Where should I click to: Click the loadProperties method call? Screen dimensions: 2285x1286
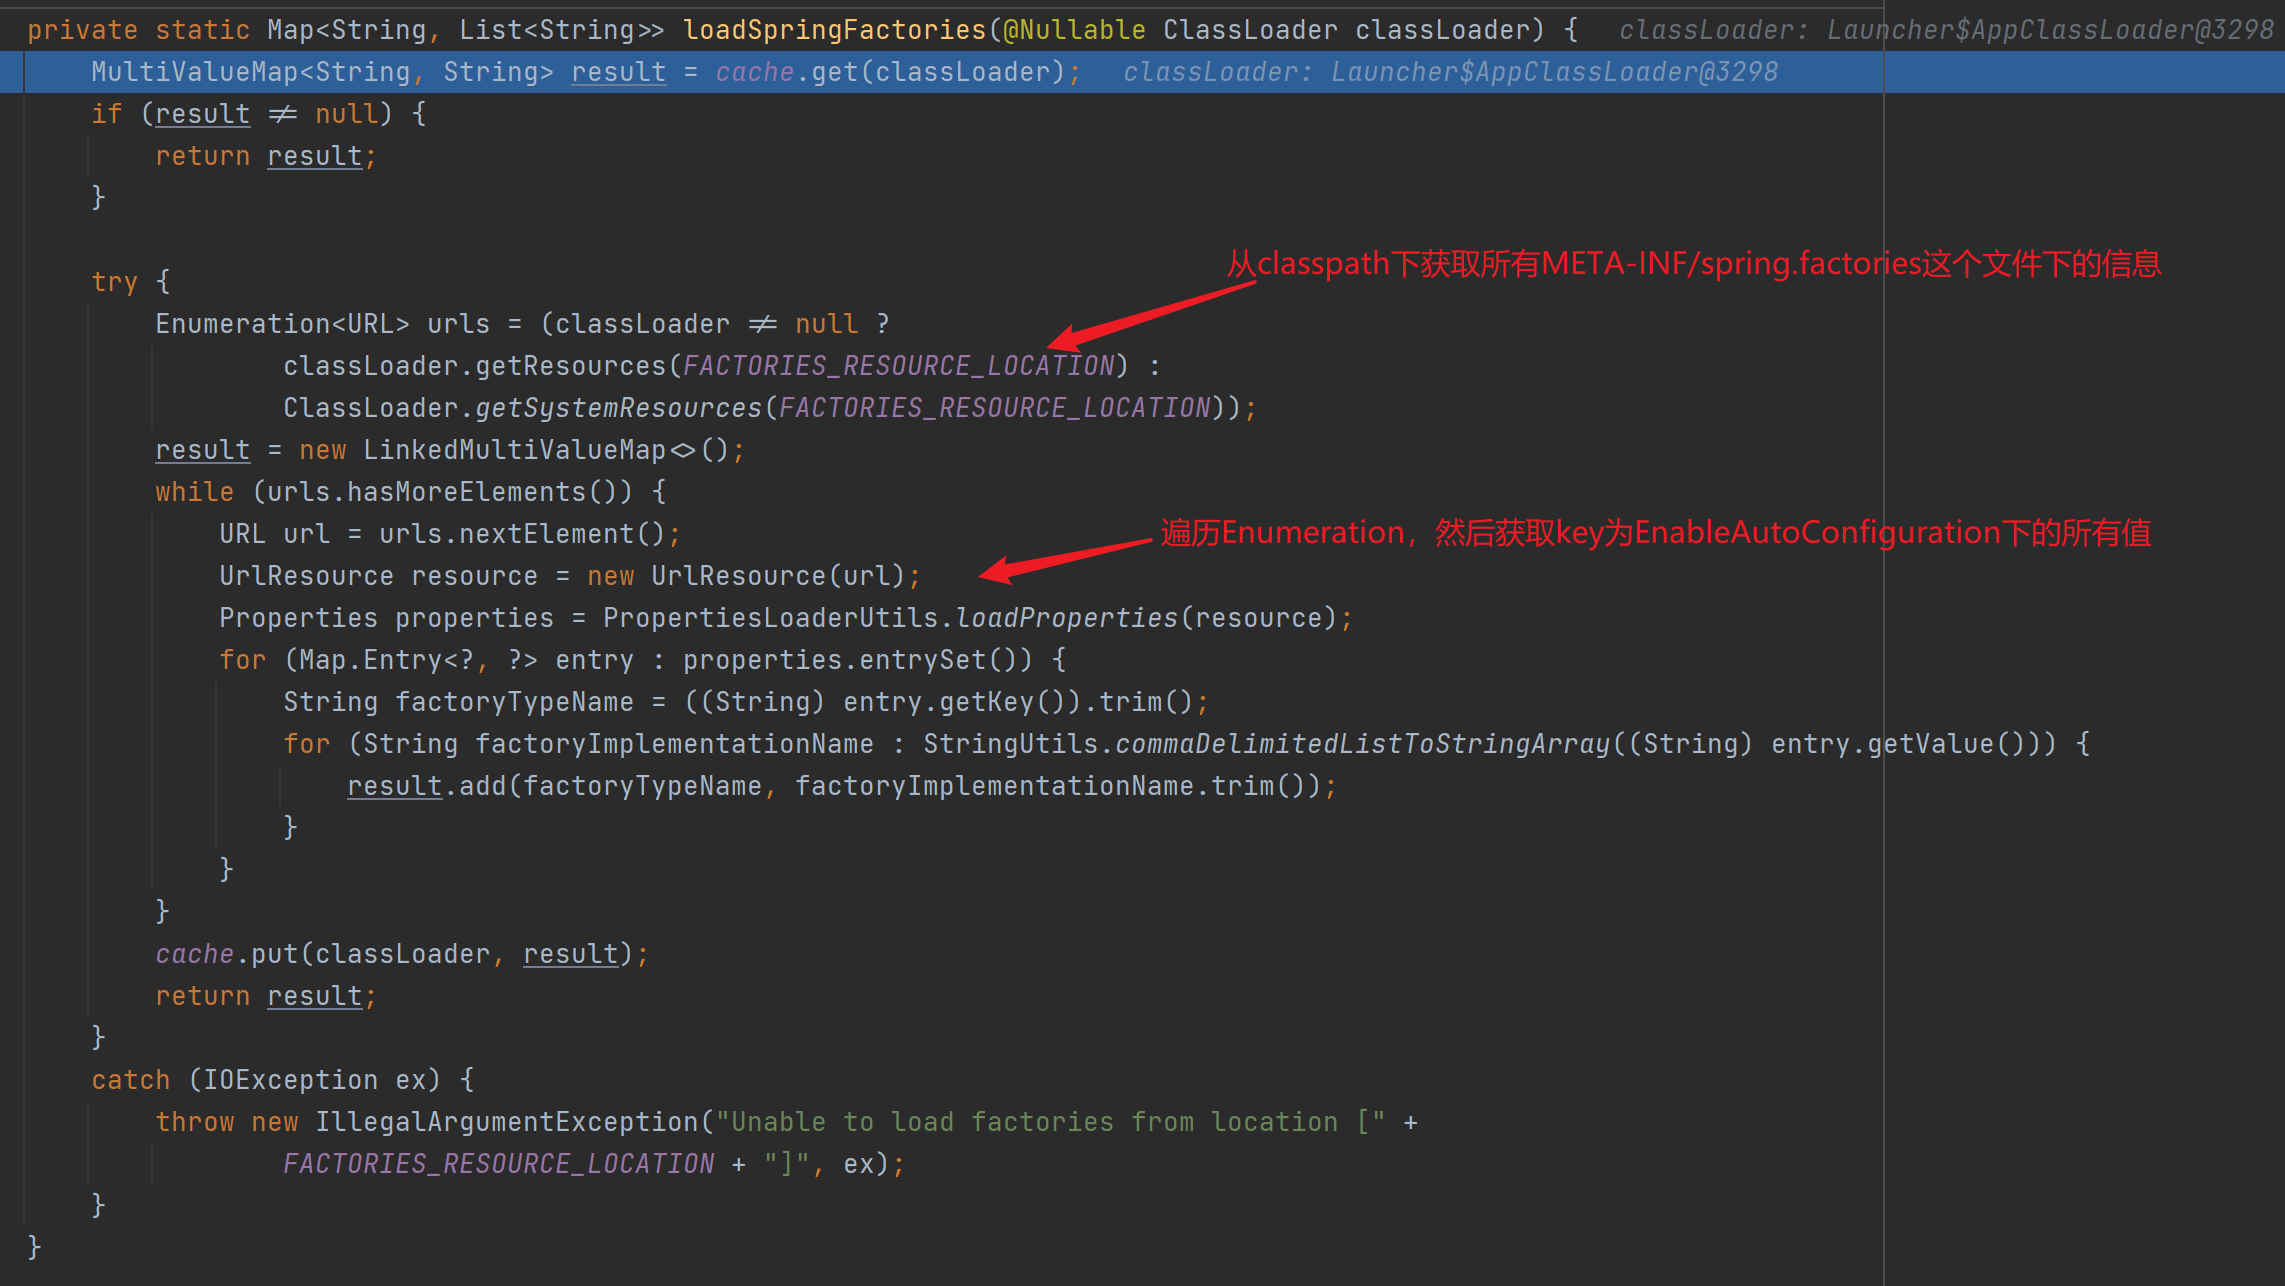point(1066,618)
